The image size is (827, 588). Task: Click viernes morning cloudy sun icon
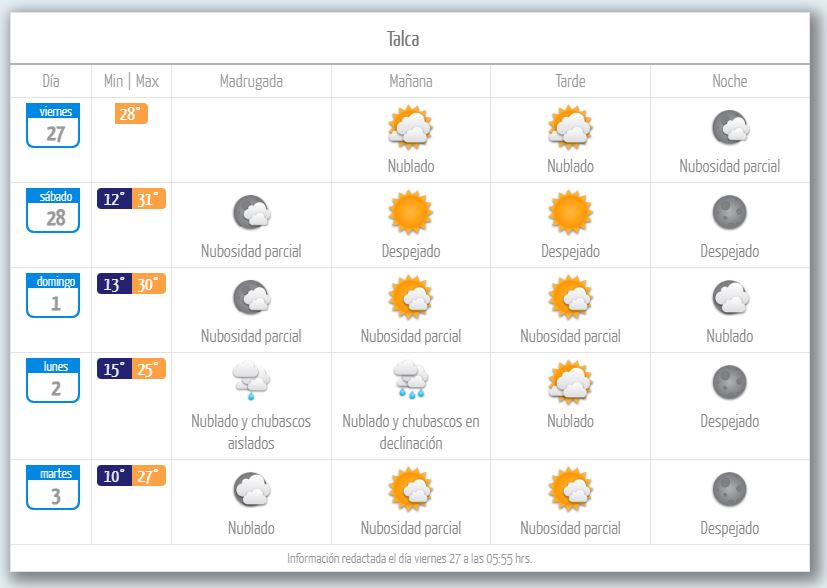click(x=410, y=128)
